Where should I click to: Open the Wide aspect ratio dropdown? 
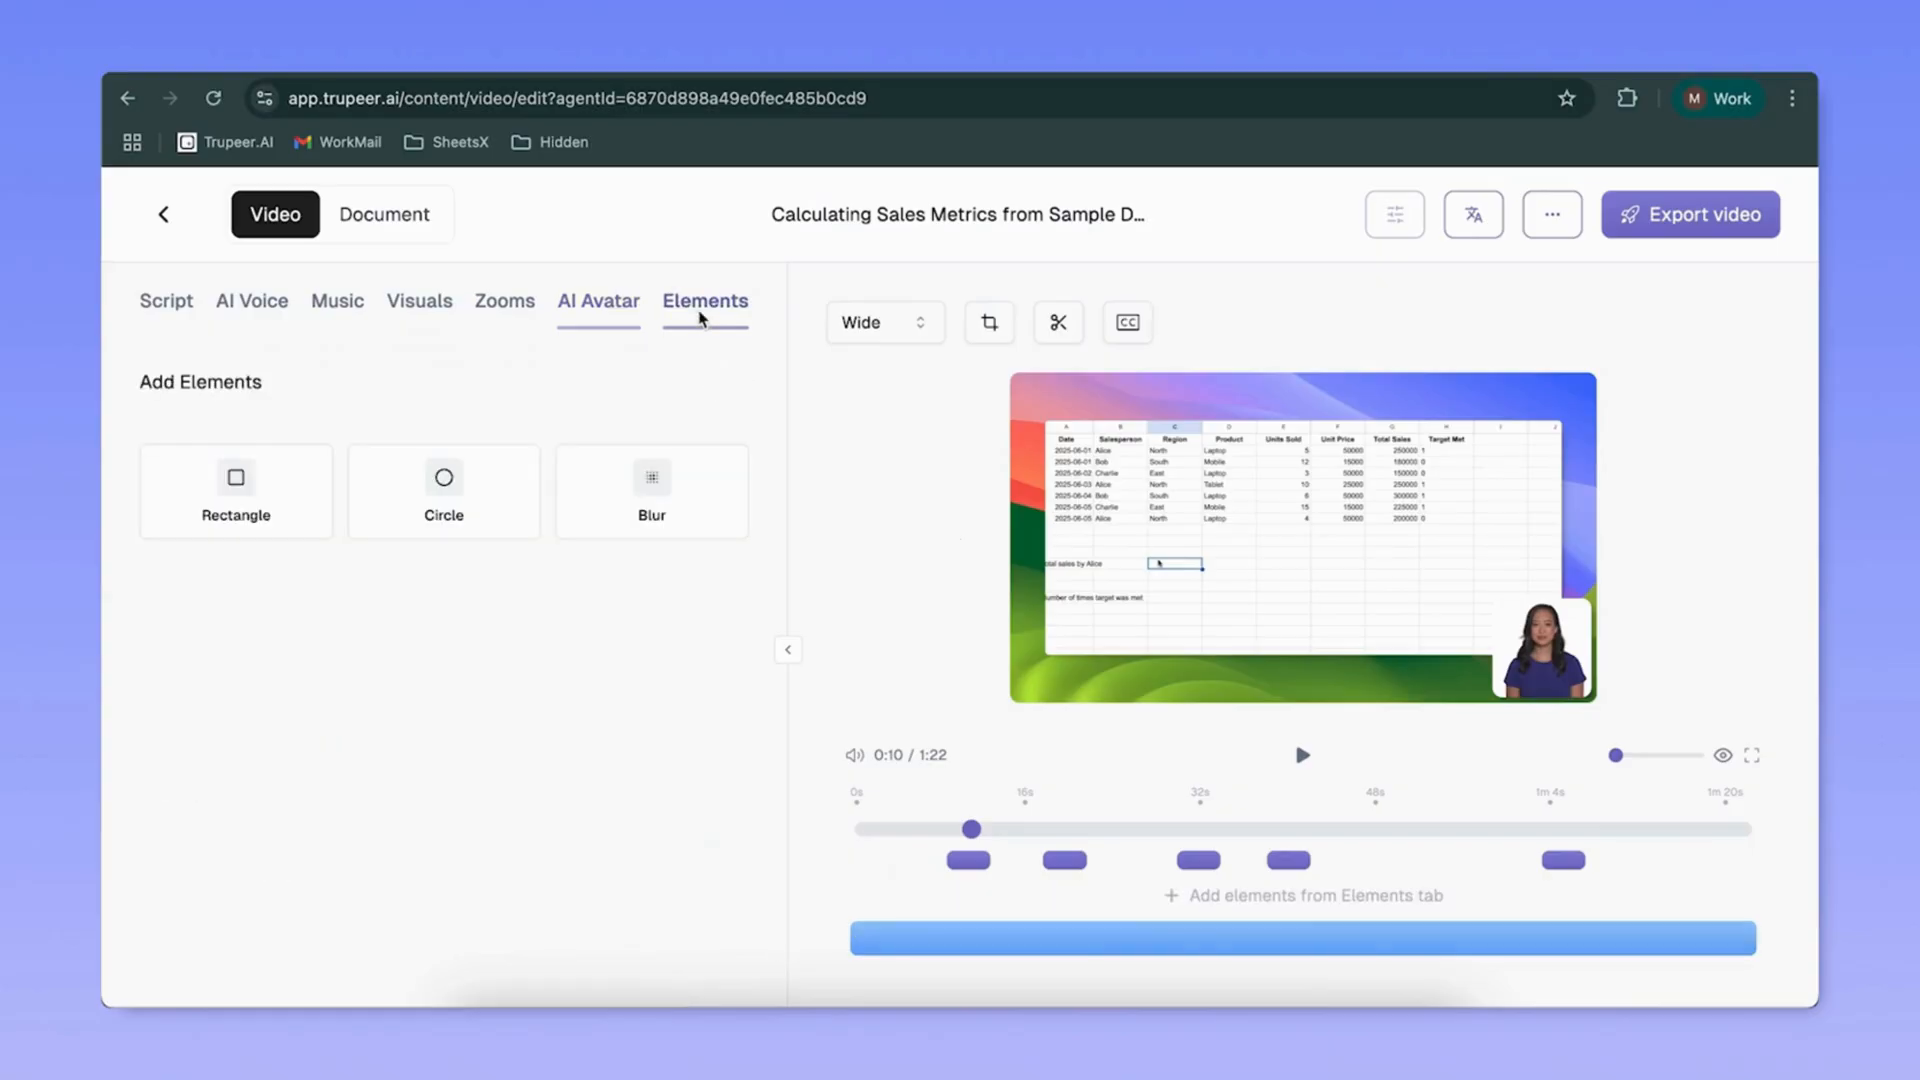click(884, 322)
